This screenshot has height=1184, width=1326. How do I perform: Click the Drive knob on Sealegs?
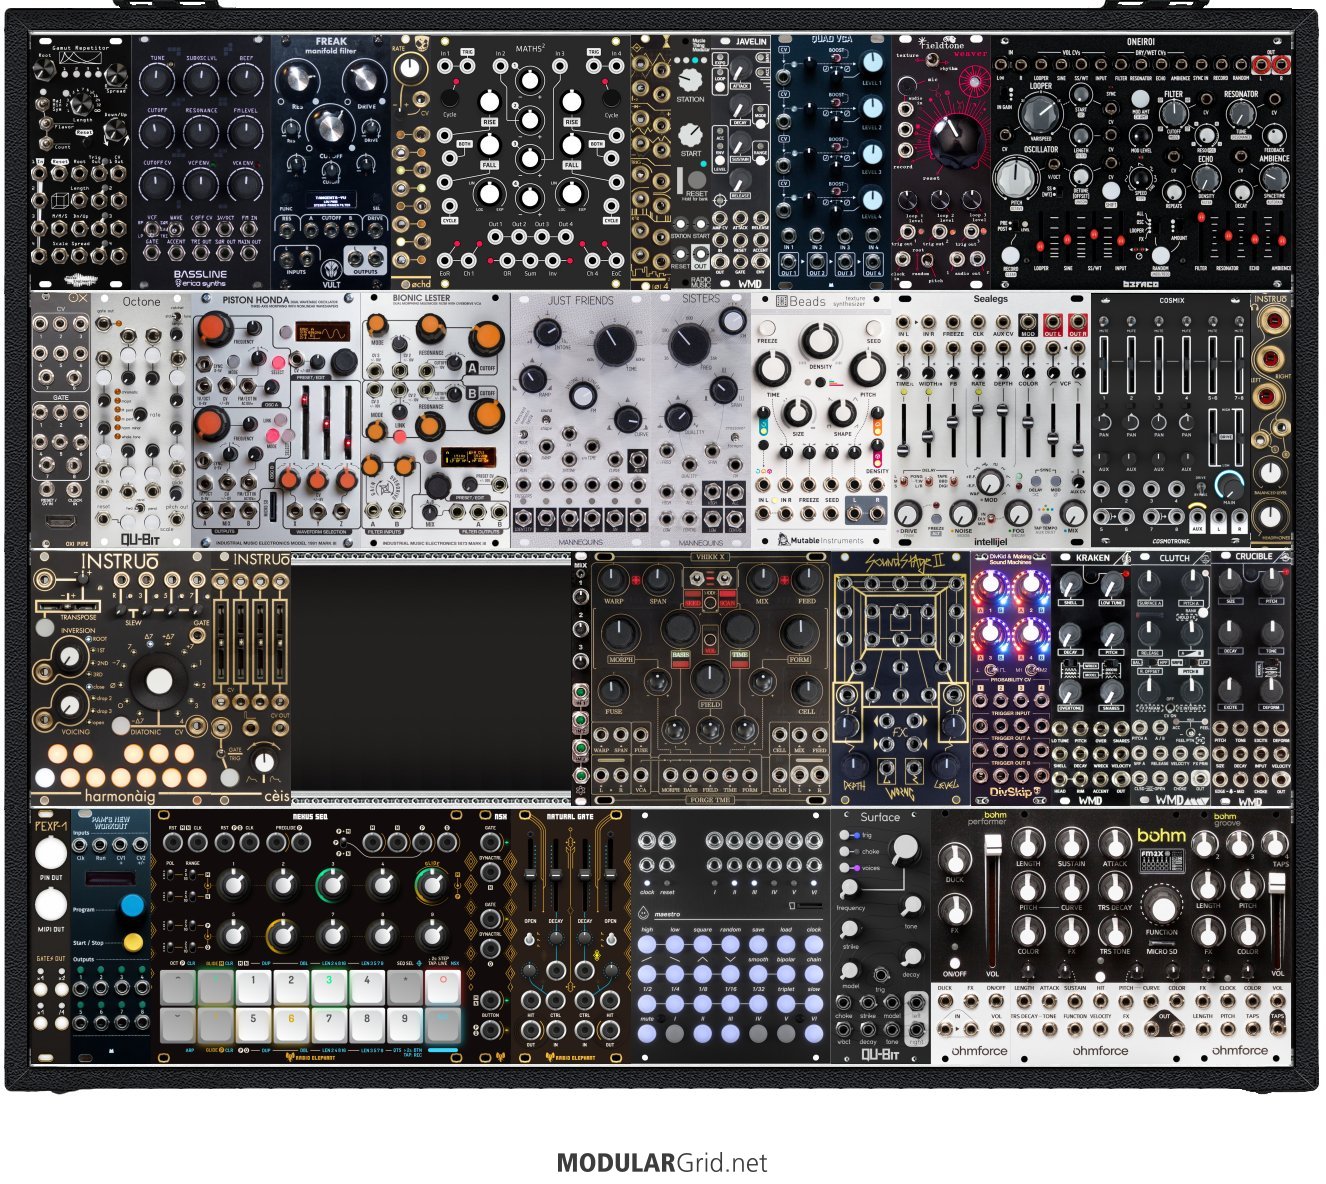pyautogui.click(x=908, y=512)
